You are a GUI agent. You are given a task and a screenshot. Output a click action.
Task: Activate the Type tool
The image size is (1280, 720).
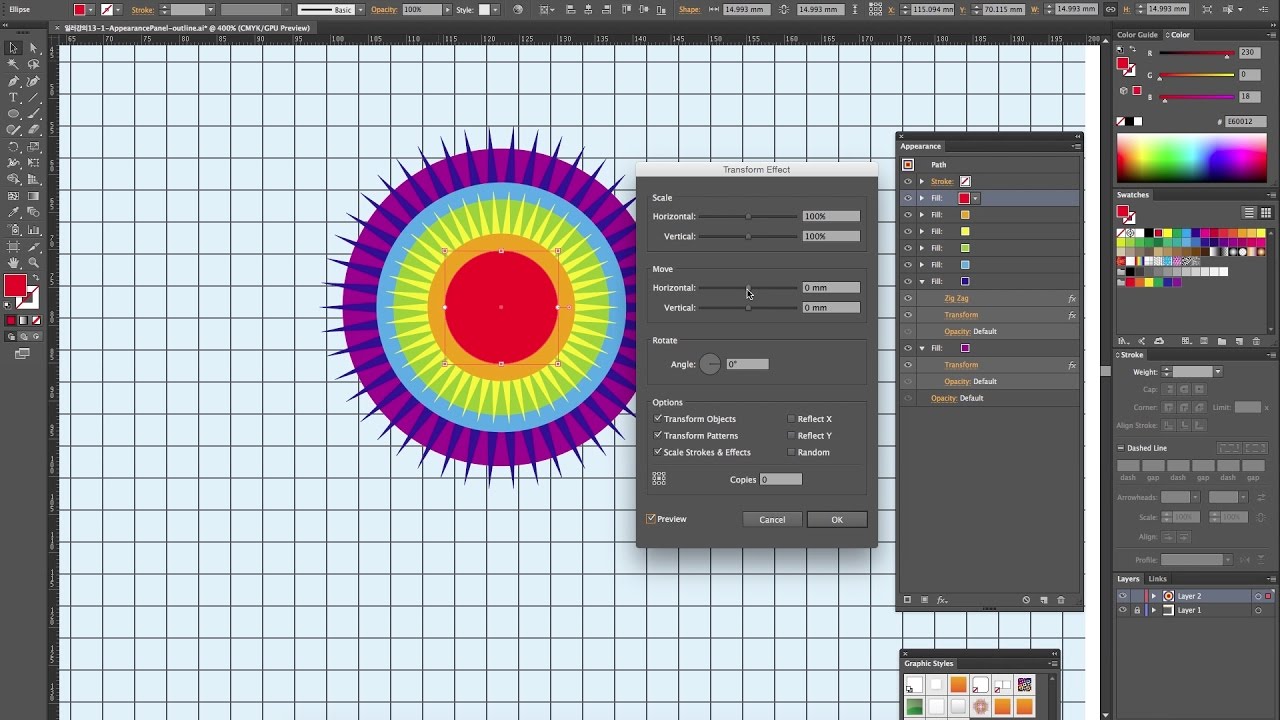click(14, 97)
